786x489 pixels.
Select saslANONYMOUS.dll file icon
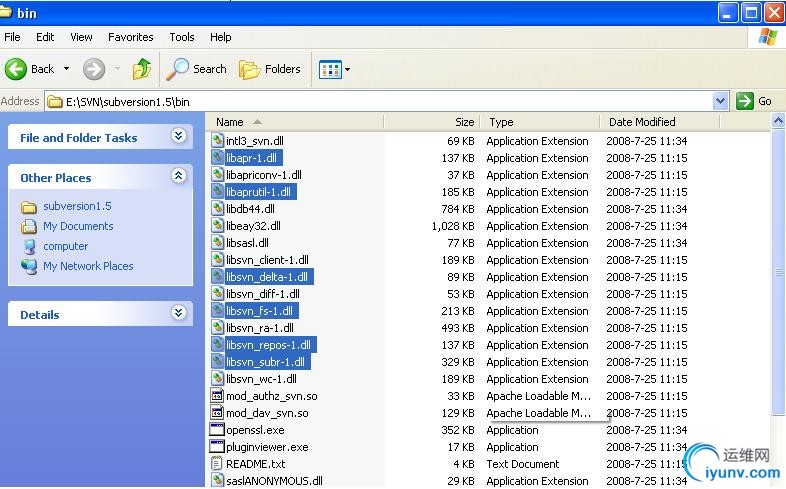(217, 480)
